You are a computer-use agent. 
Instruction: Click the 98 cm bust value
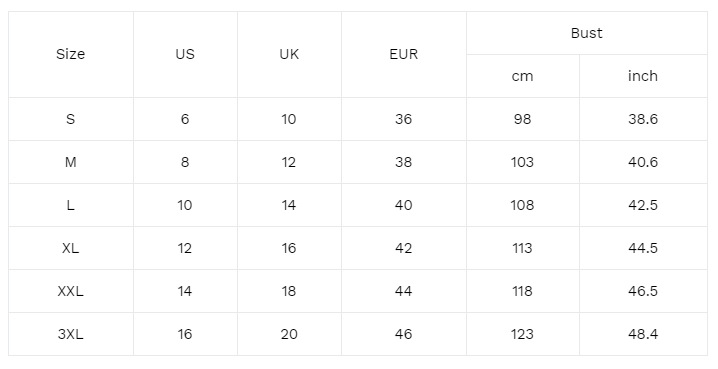pos(522,119)
